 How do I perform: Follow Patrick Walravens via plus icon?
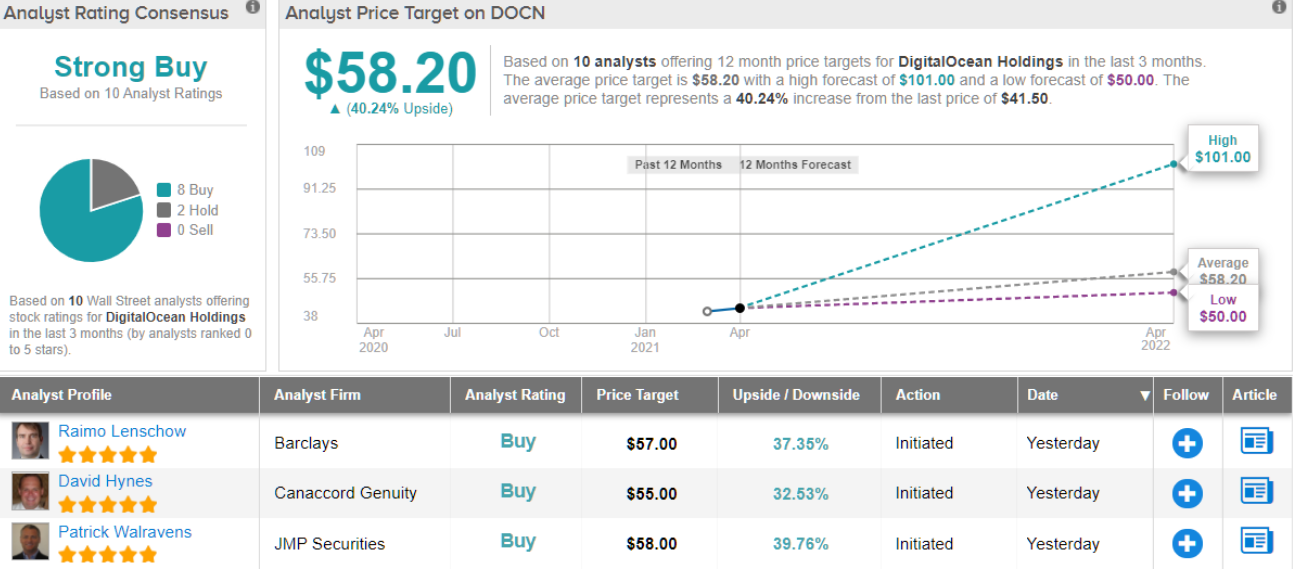[1187, 543]
